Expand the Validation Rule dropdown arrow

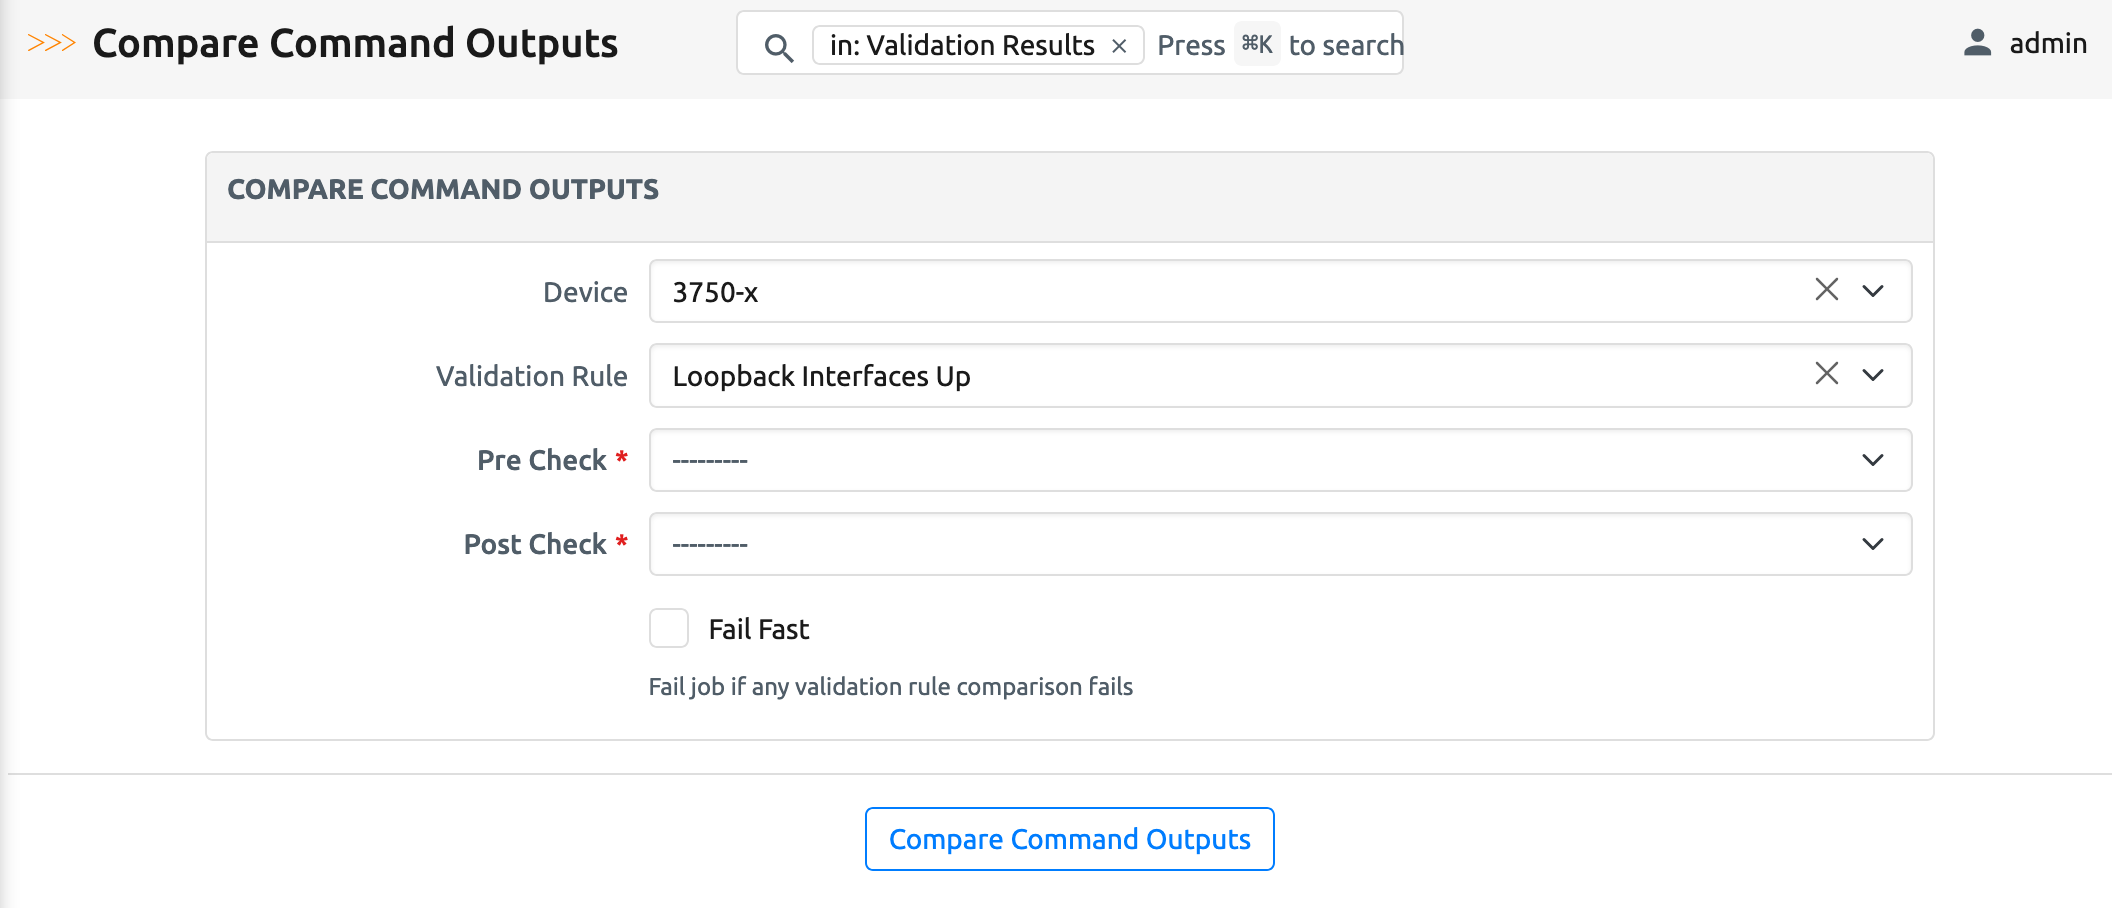click(x=1873, y=375)
